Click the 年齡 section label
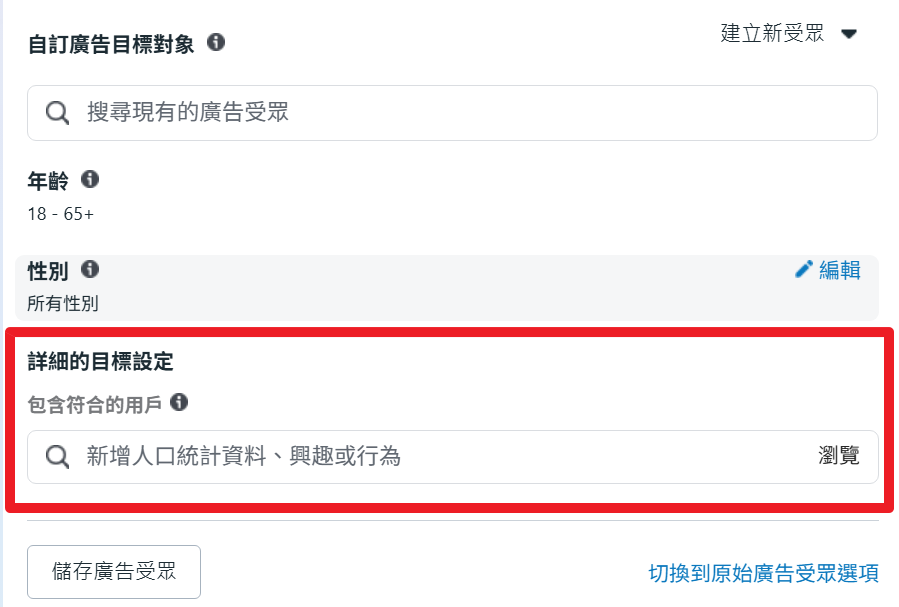Screen dimensions: 899x607 point(48,181)
